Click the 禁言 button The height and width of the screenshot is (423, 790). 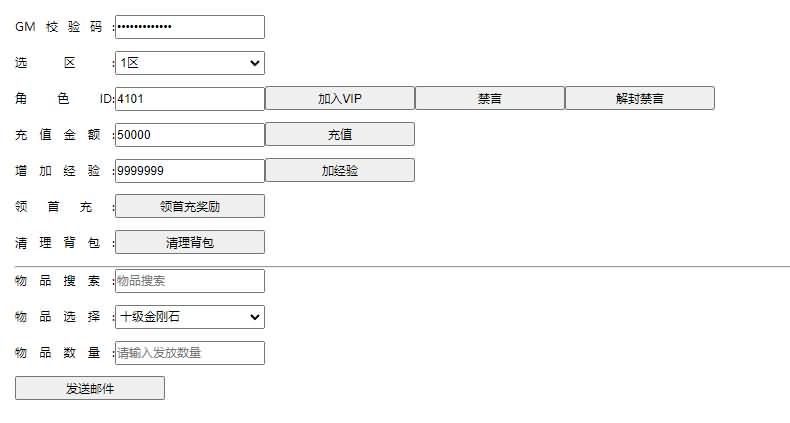pos(490,98)
